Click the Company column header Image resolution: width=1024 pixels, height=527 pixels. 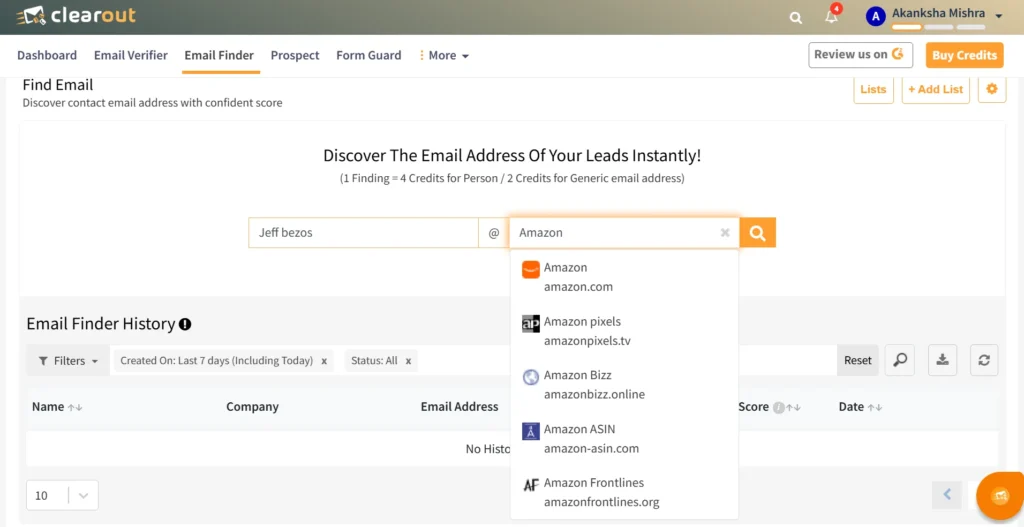[252, 407]
